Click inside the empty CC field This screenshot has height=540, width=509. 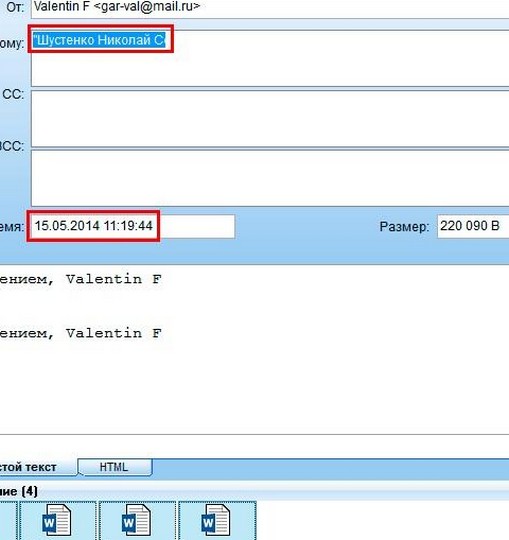click(270, 118)
